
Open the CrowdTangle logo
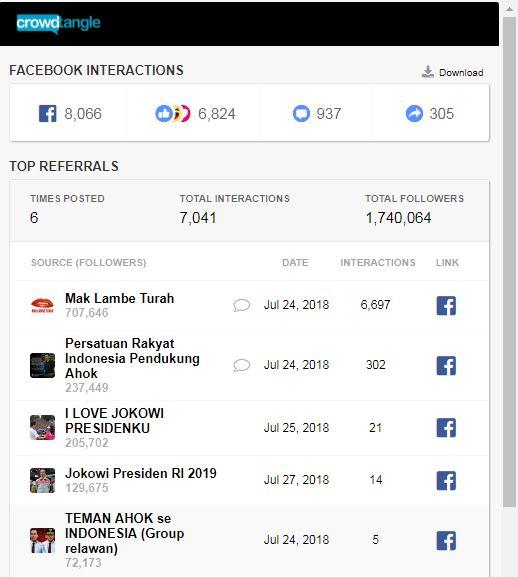coord(58,24)
